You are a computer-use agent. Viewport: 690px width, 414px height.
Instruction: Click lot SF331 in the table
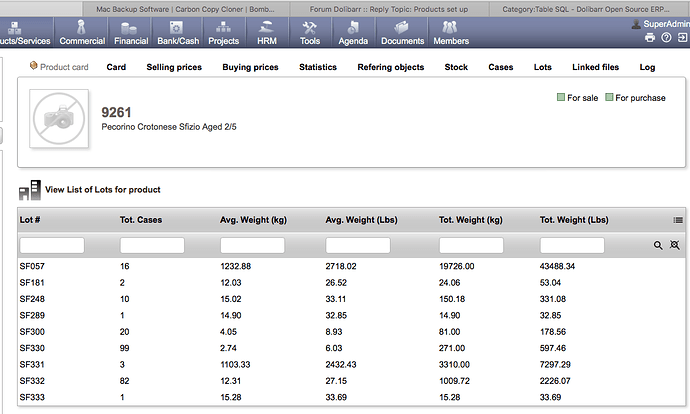click(x=32, y=364)
